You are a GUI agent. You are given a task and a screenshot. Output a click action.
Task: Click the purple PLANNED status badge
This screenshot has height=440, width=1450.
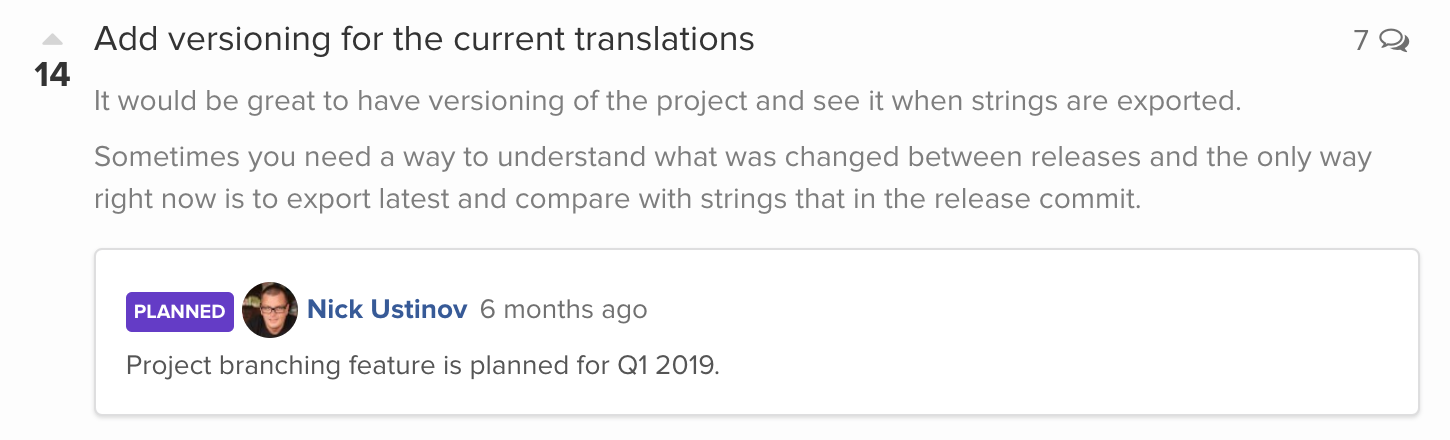click(x=180, y=311)
